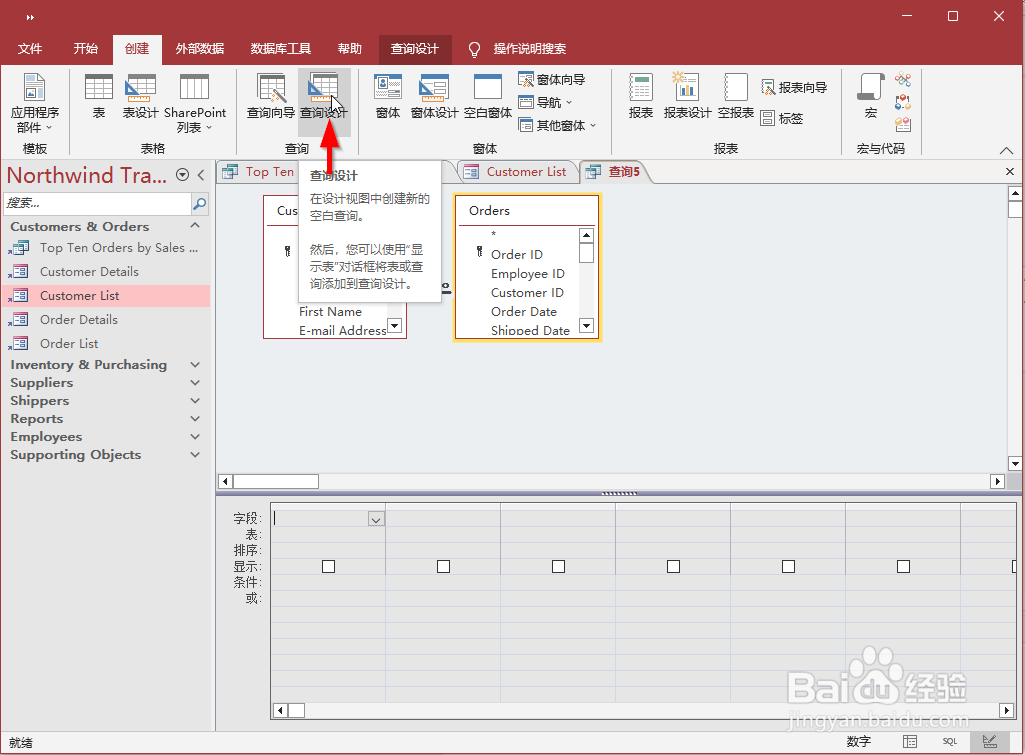Screen dimensions: 1025x755
Task: Click Table Design (表设计) icon
Action: point(141,96)
